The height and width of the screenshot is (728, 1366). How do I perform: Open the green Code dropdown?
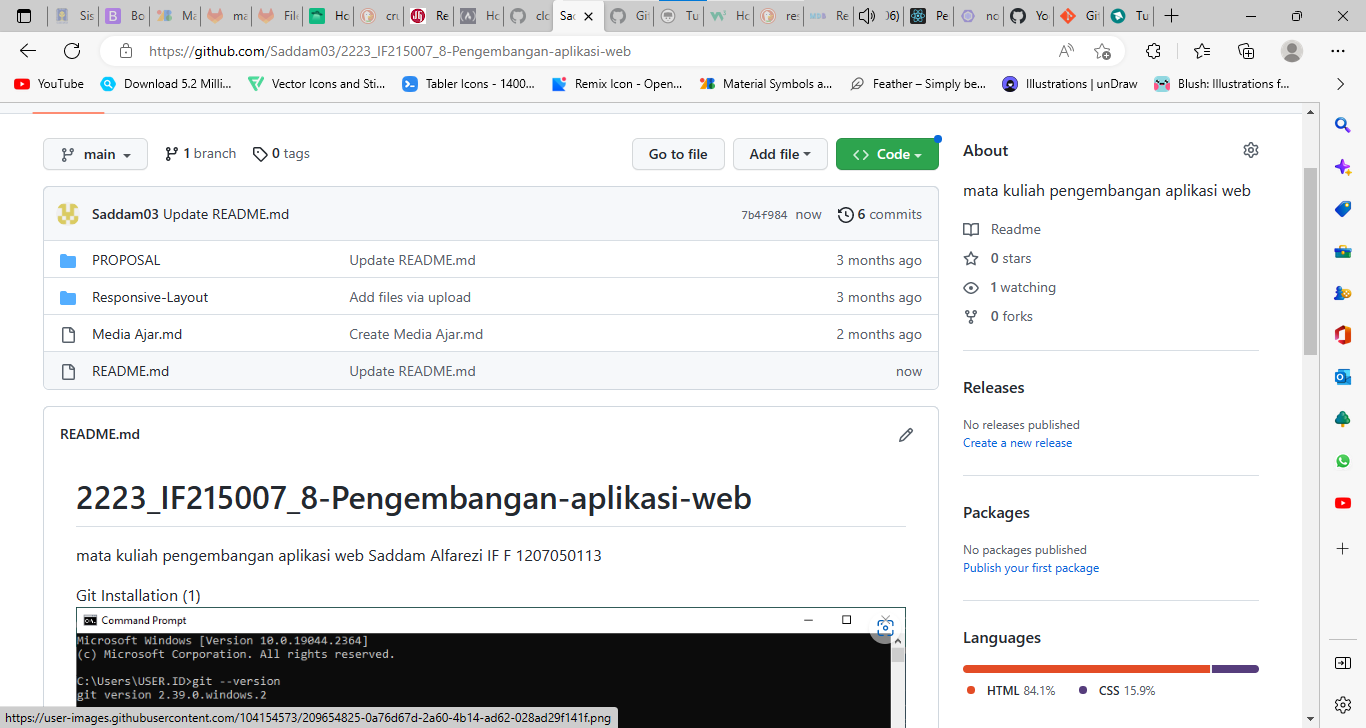point(887,154)
